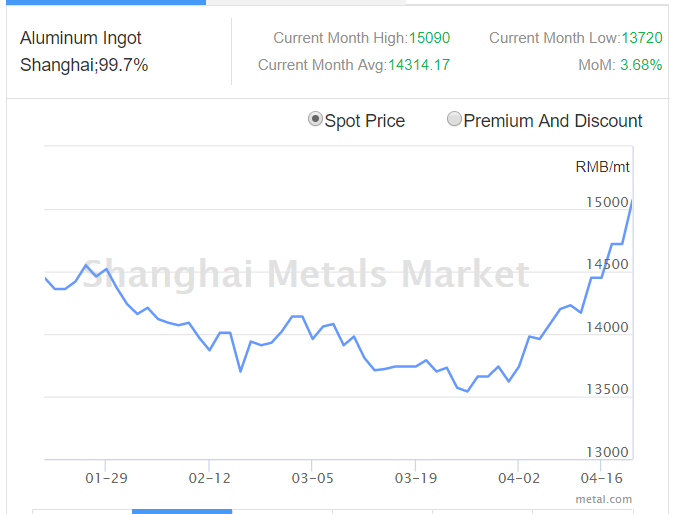Click the highlighted blue tab below the chart
Image resolution: width=675 pixels, height=514 pixels.
181,511
